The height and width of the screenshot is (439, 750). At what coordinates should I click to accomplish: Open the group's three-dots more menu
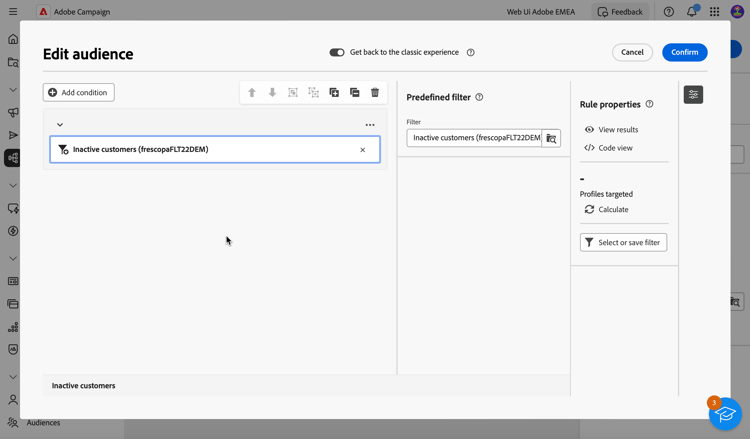(370, 125)
